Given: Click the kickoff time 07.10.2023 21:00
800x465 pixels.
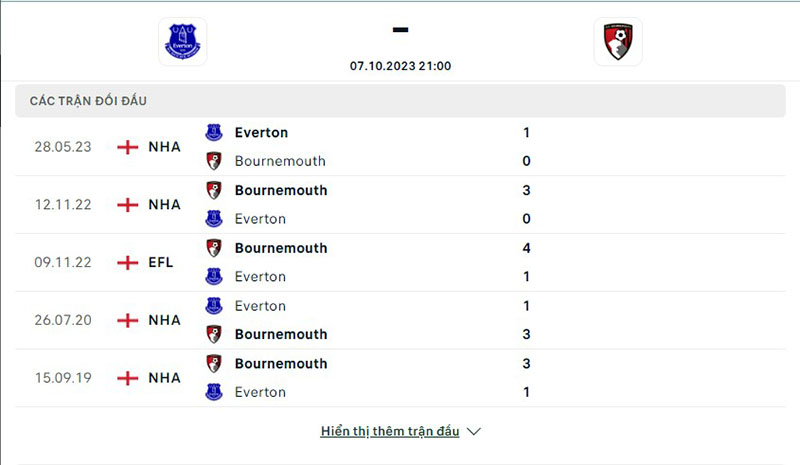Looking at the screenshot, I should (400, 66).
